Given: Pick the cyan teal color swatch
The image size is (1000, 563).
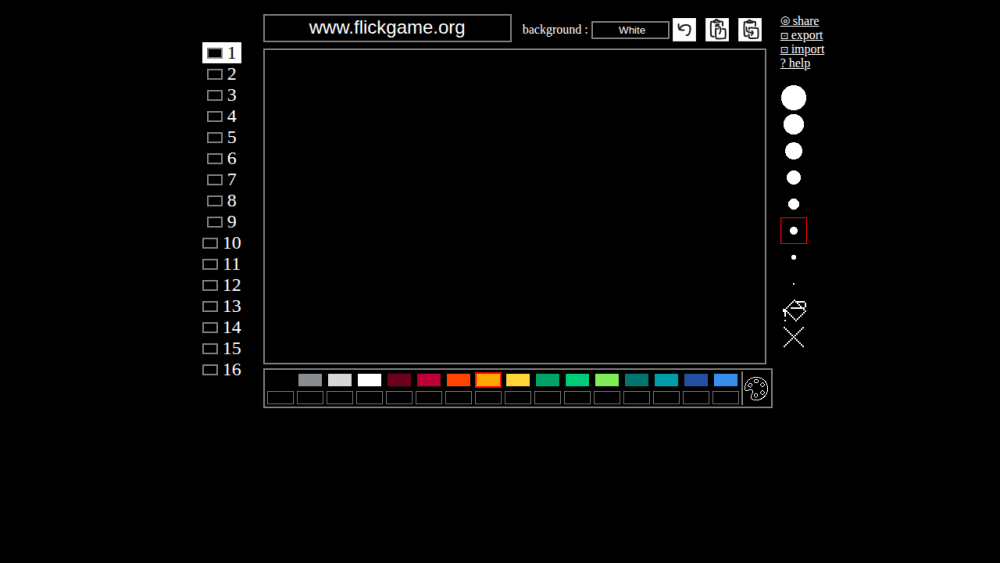Looking at the screenshot, I should coord(666,380).
